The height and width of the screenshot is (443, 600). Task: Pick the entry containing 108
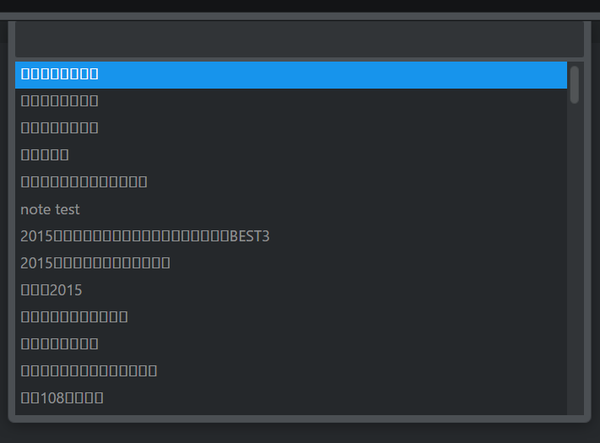click(x=291, y=398)
